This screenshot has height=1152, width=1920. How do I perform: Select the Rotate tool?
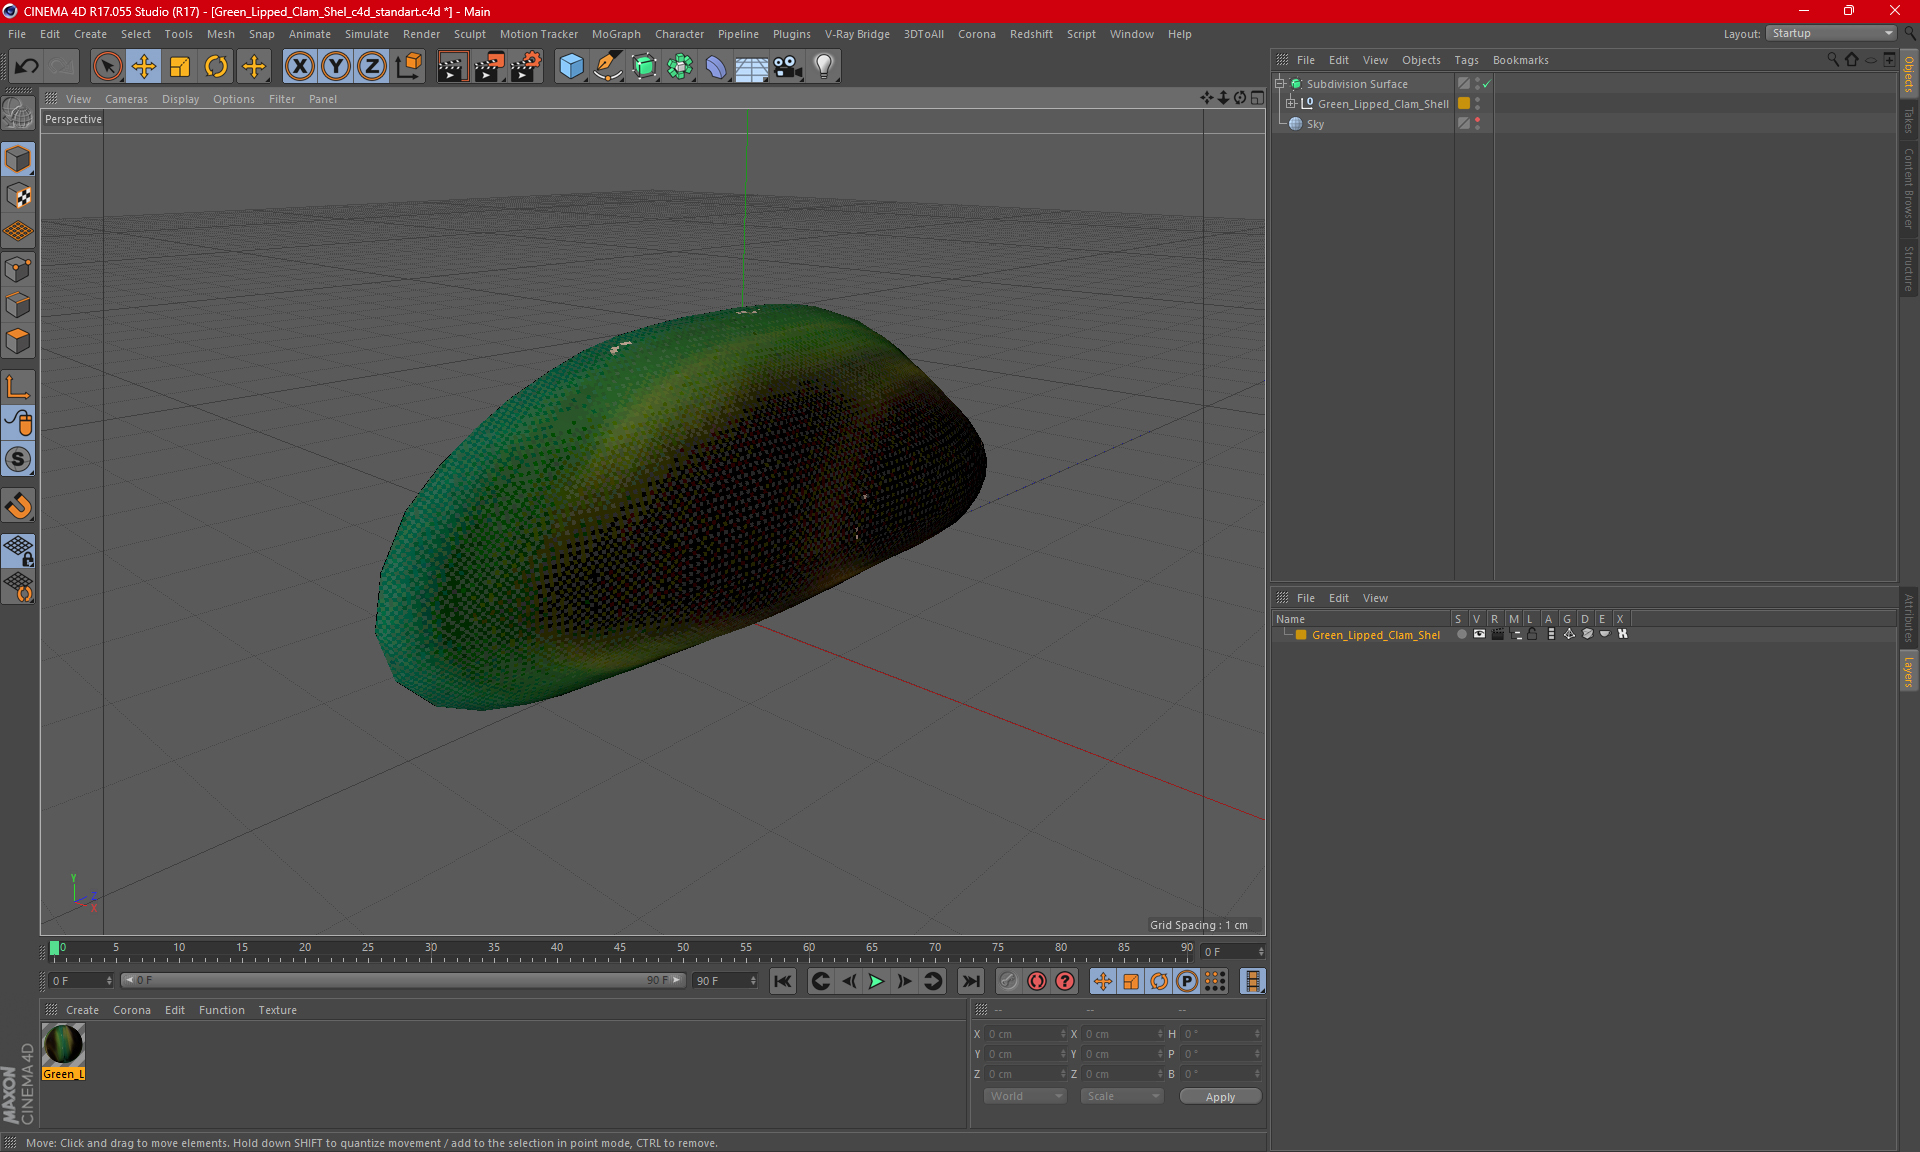[216, 66]
